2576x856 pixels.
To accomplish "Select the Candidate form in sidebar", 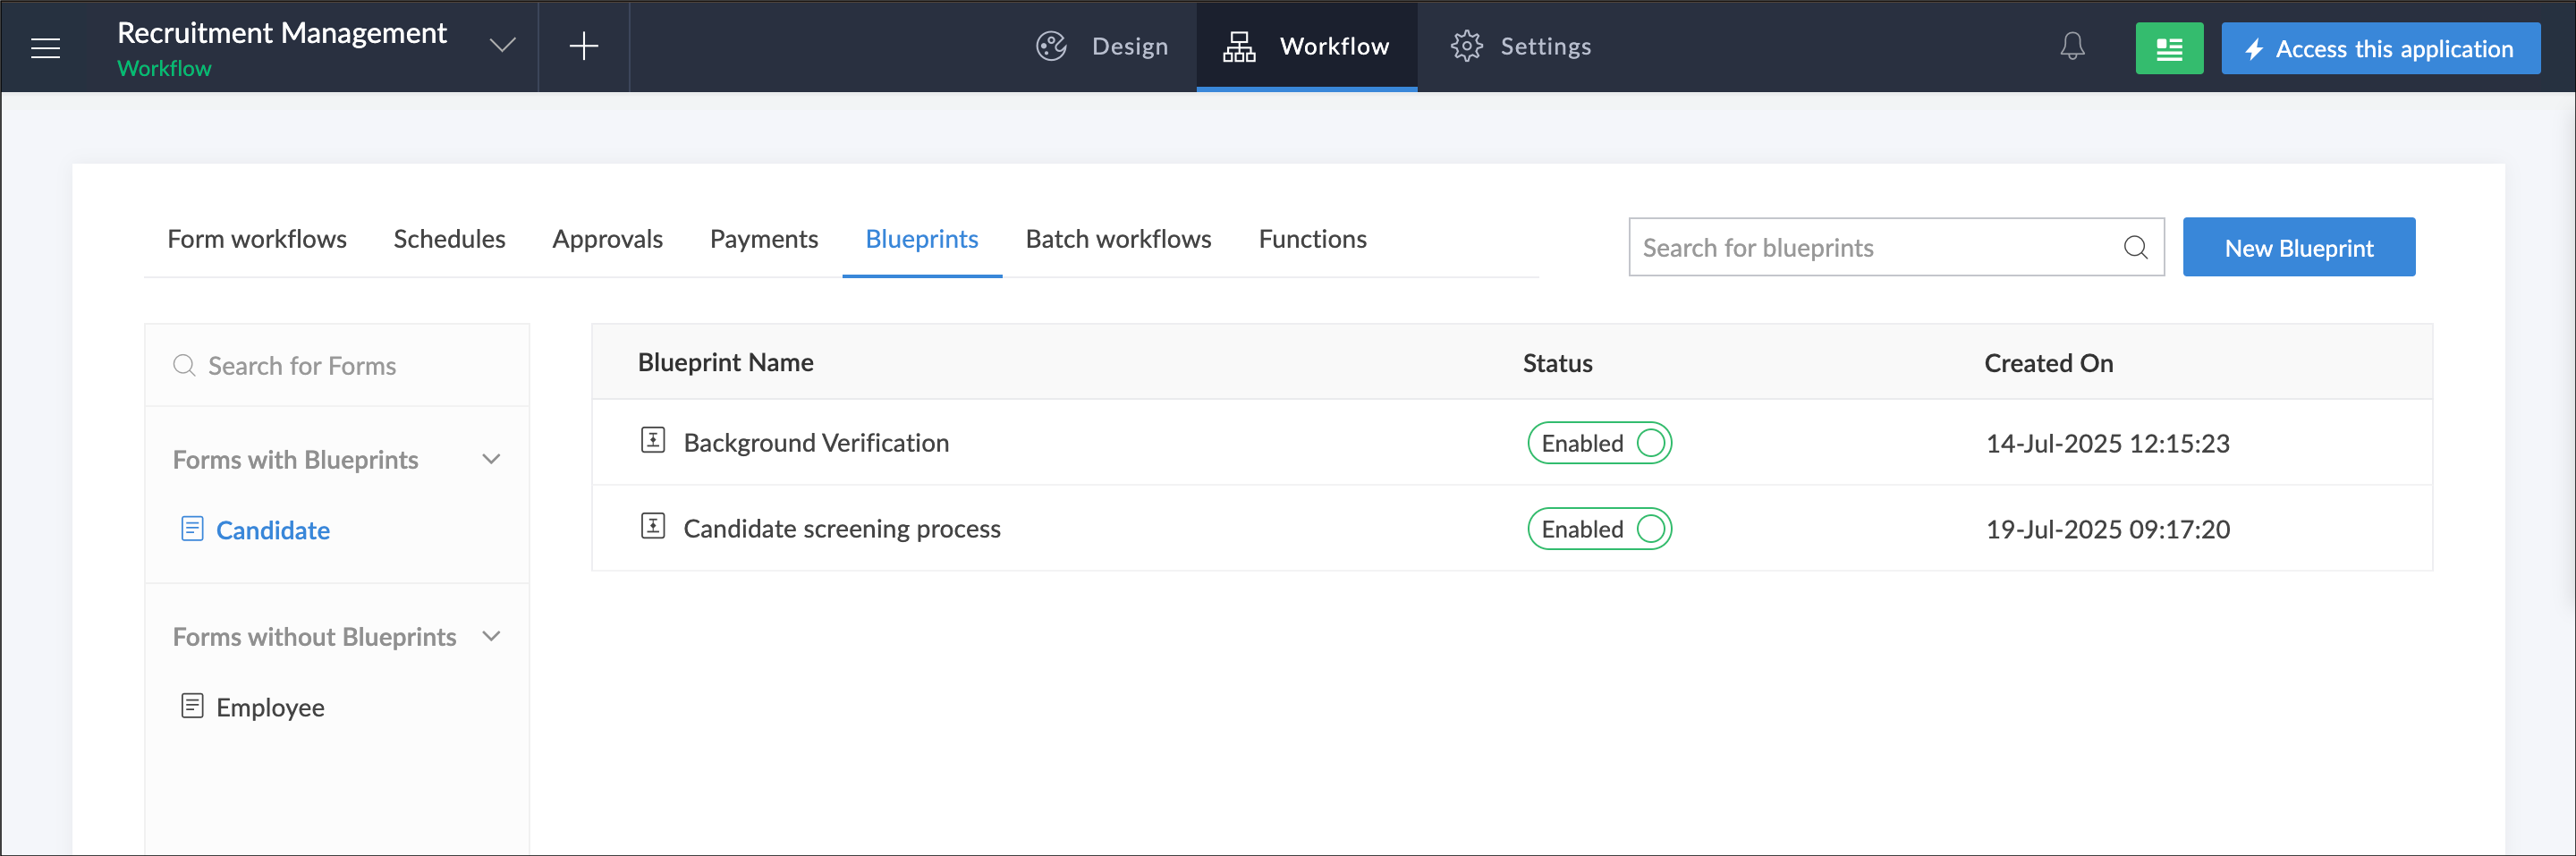I will (272, 530).
